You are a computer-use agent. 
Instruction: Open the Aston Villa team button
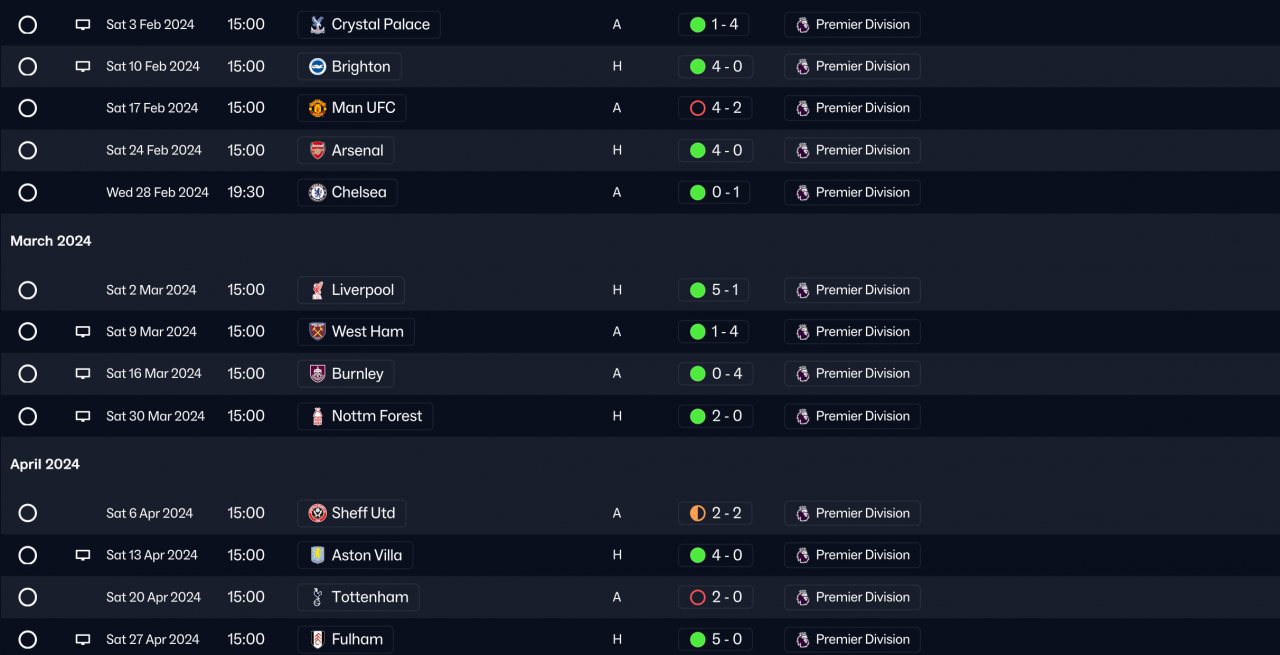355,555
